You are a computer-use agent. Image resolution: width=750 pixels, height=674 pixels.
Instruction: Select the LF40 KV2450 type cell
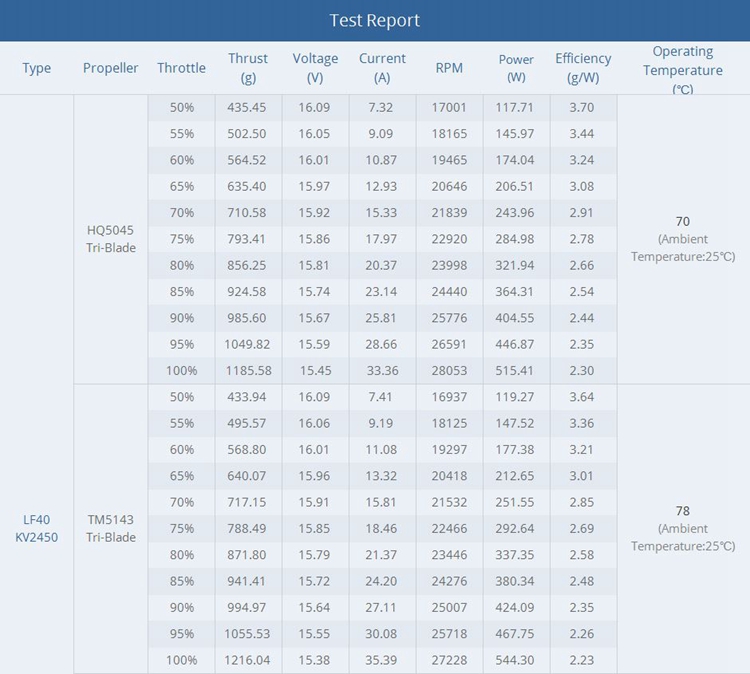[37, 529]
